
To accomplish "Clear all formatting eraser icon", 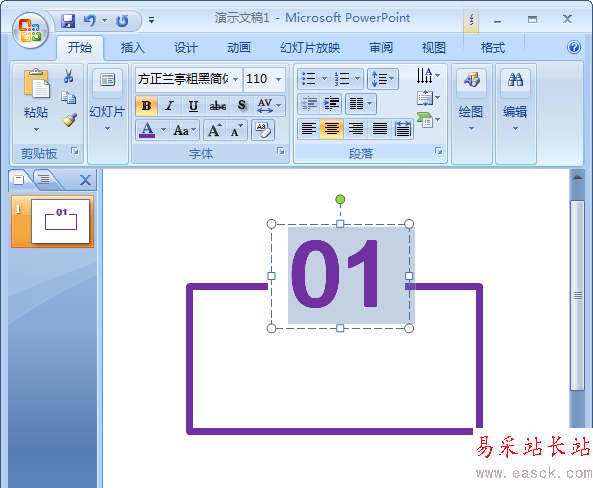I will click(x=263, y=130).
